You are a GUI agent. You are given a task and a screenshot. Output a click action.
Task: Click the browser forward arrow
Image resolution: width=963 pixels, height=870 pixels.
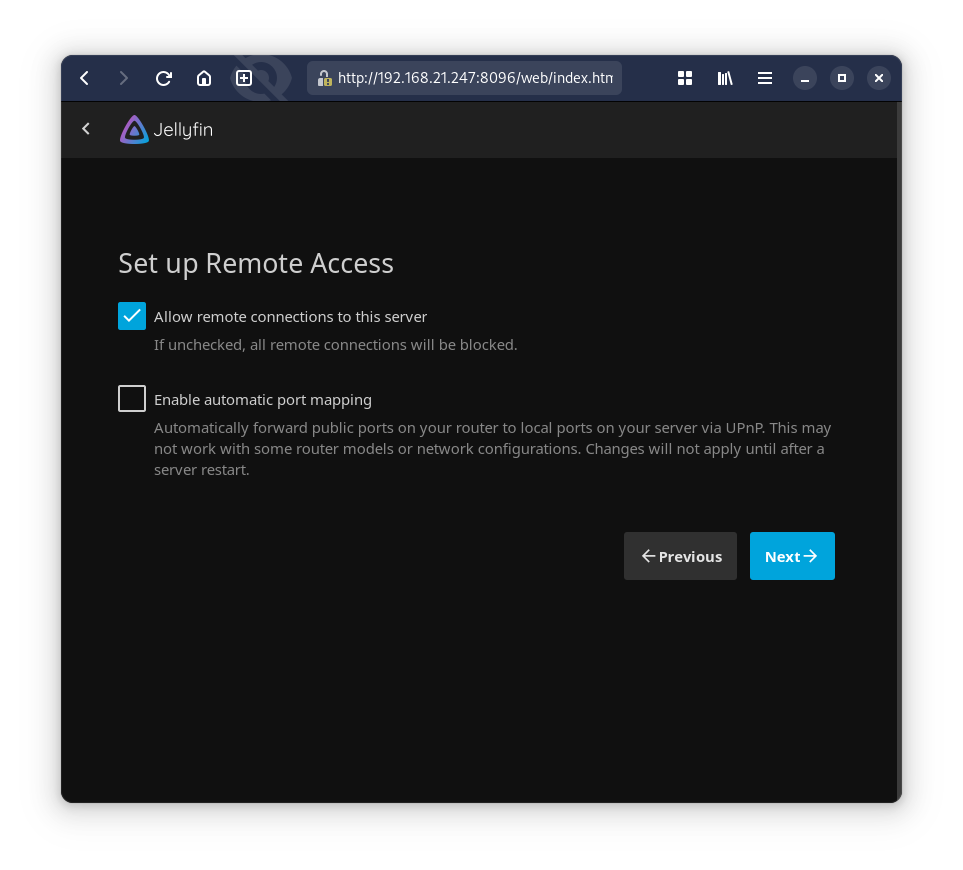(x=124, y=78)
